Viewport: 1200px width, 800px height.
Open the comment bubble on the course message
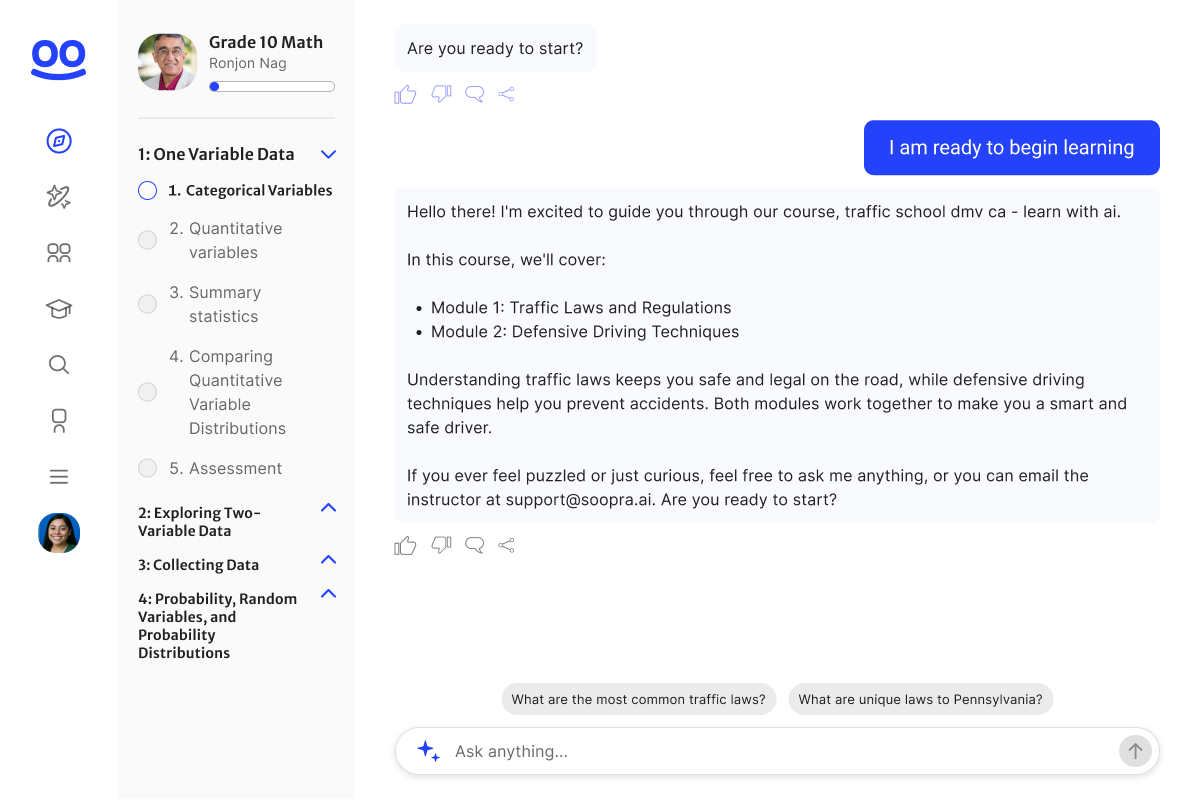coord(473,545)
